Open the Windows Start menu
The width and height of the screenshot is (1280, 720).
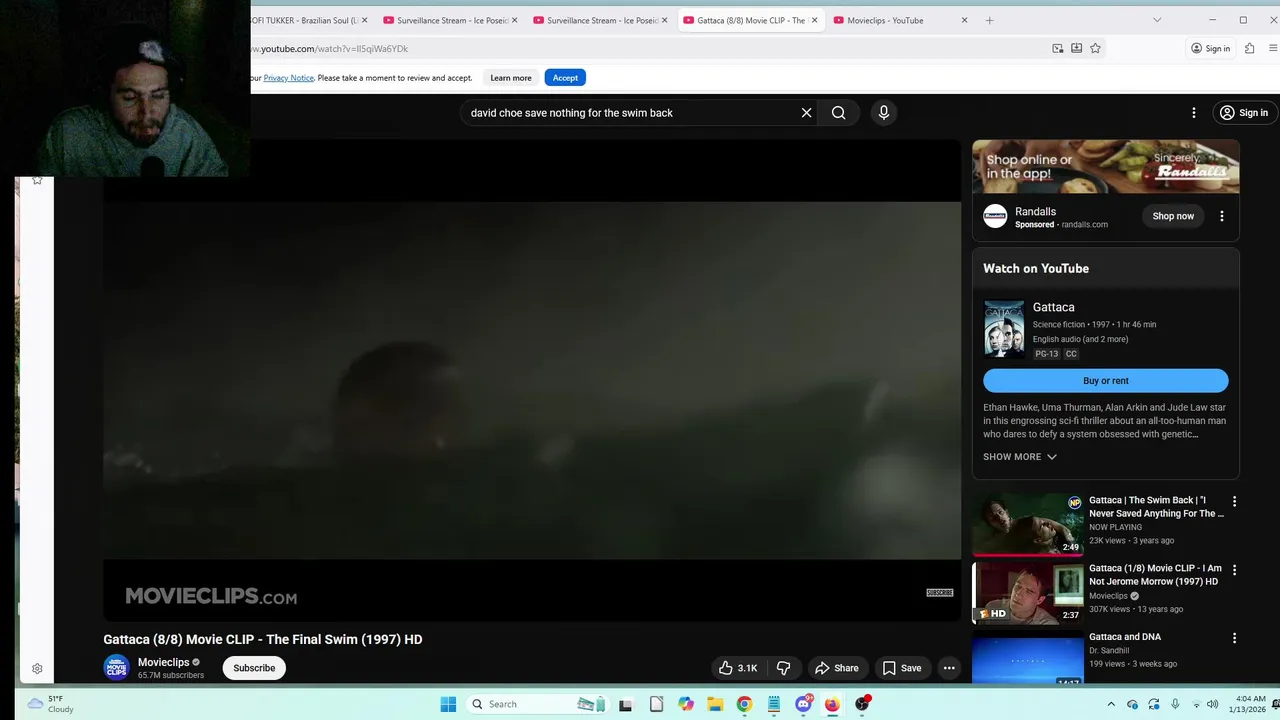pyautogui.click(x=448, y=704)
